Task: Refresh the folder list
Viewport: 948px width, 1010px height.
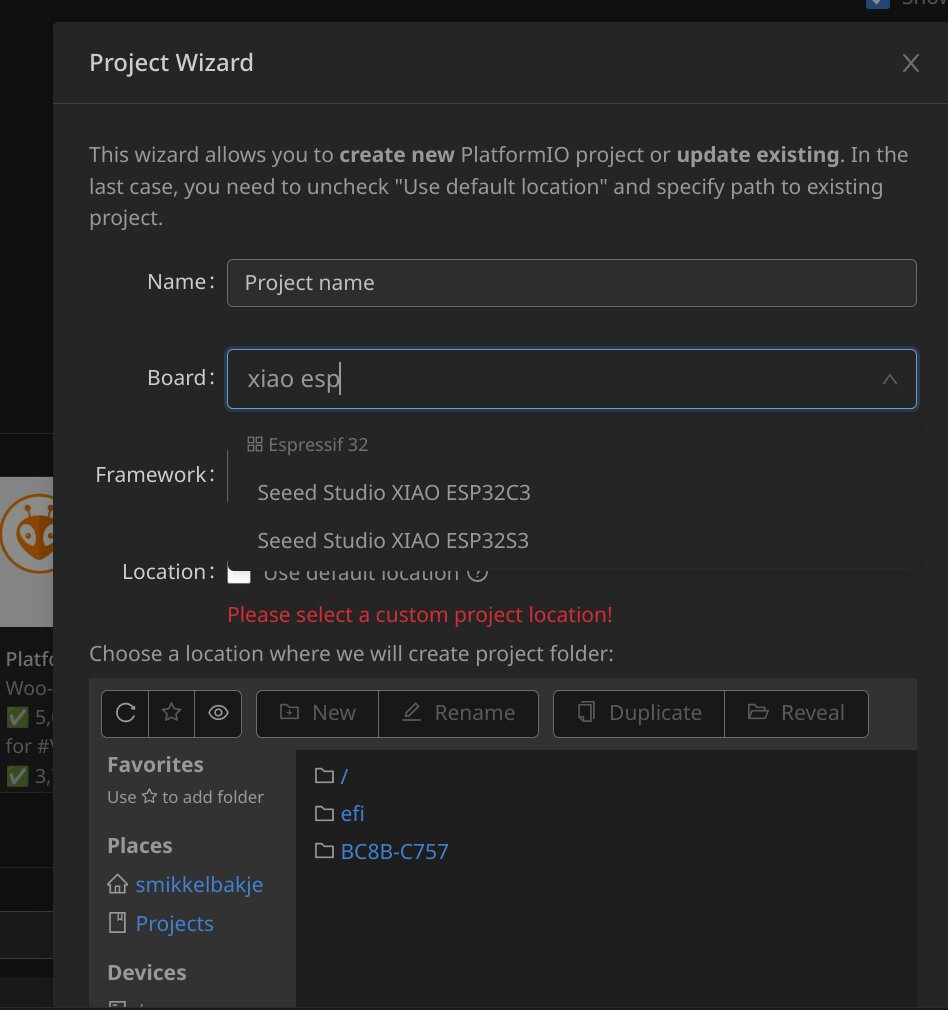Action: (x=126, y=713)
